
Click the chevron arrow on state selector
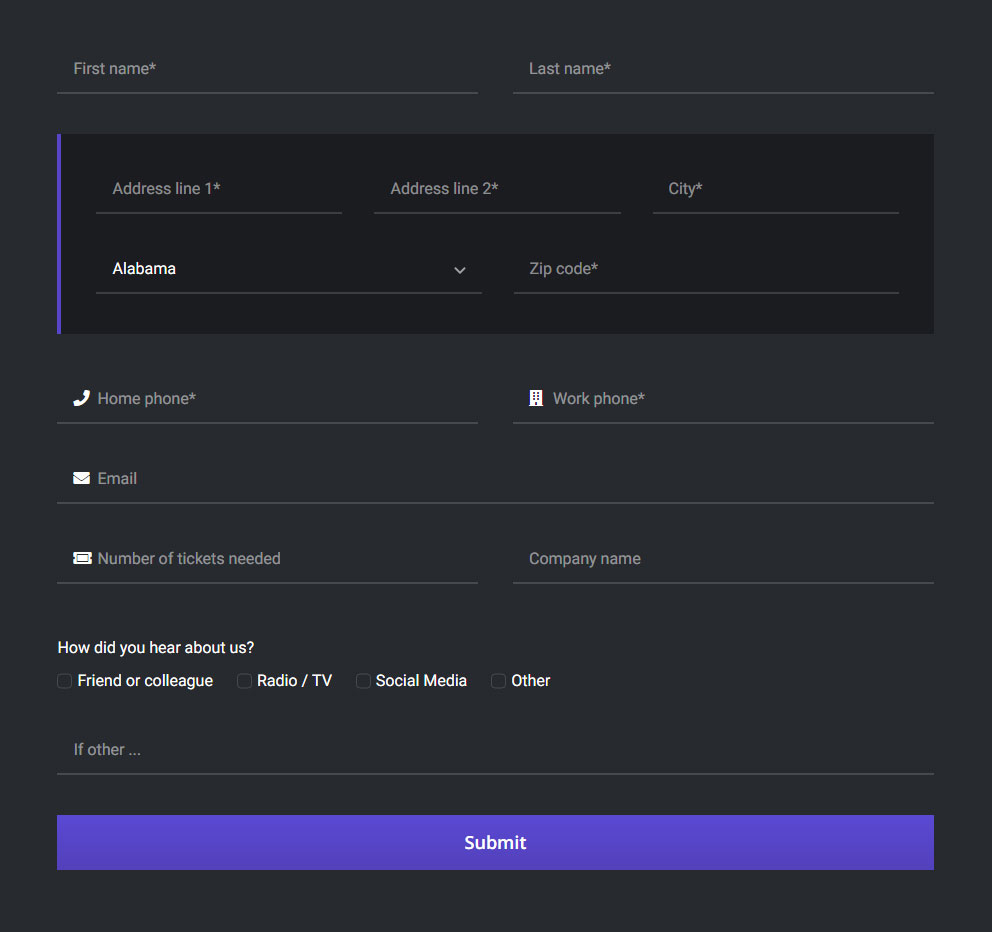click(x=460, y=270)
